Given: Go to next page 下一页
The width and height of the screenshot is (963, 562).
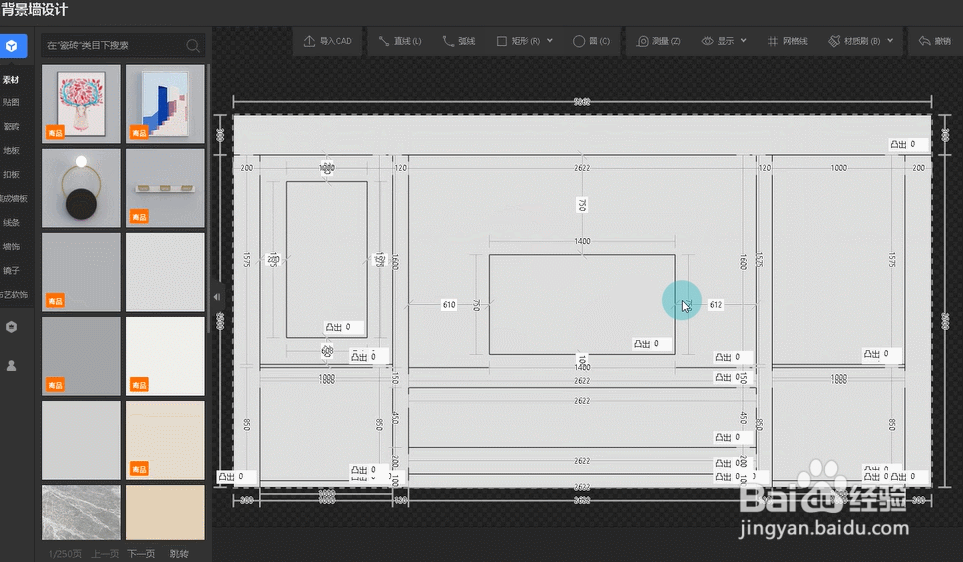Looking at the screenshot, I should (141, 553).
